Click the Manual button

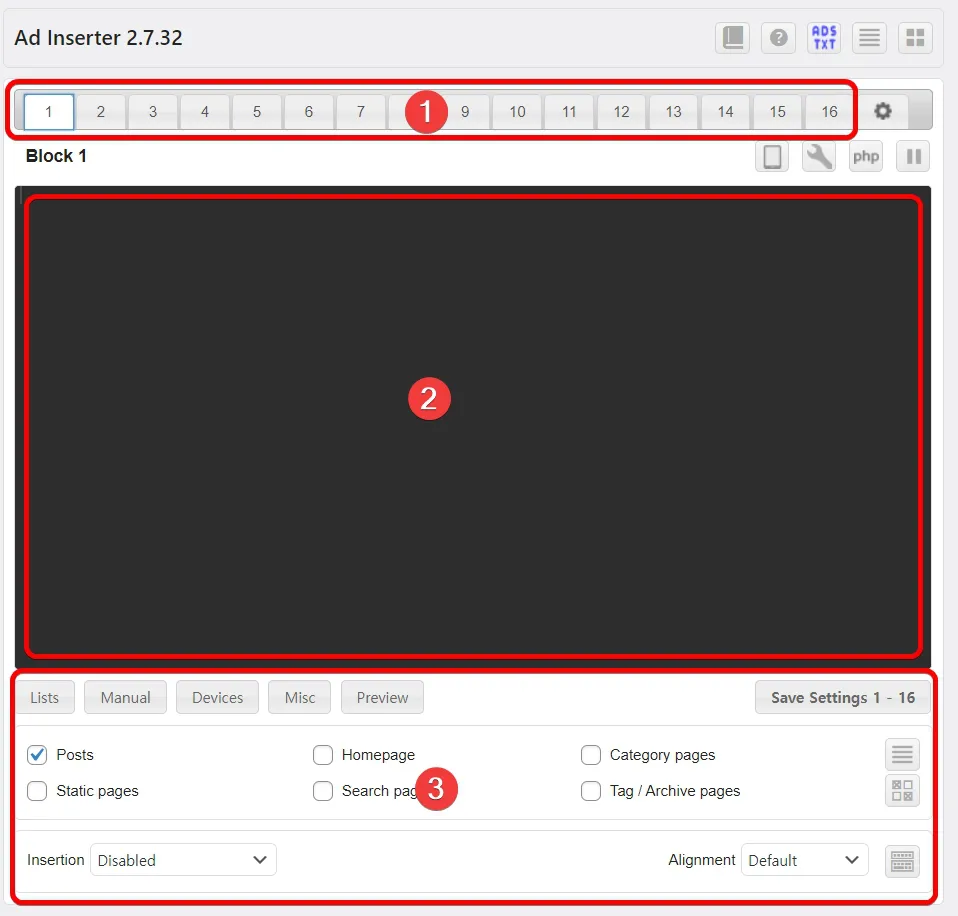click(125, 697)
